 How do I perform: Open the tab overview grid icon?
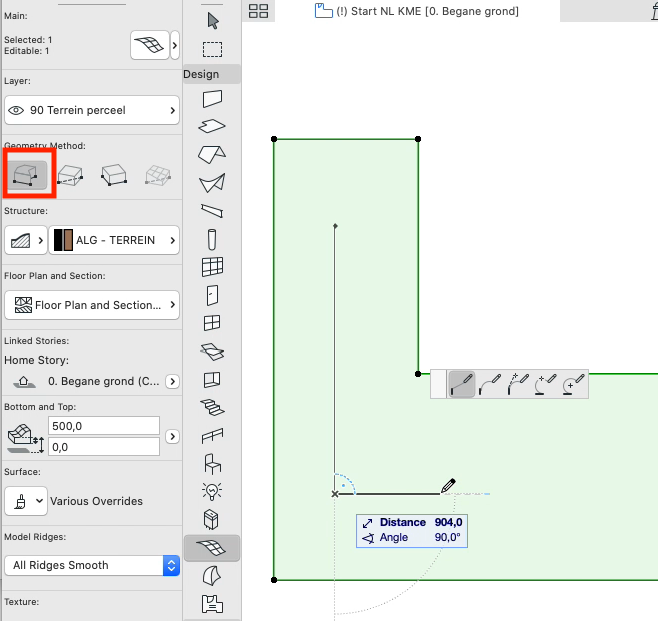(x=258, y=11)
